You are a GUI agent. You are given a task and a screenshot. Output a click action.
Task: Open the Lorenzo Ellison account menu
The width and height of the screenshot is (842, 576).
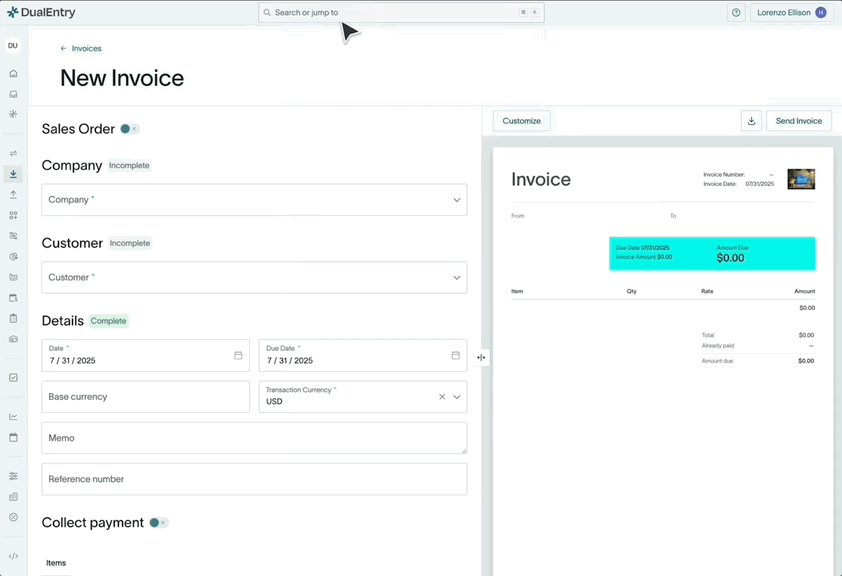tap(791, 12)
